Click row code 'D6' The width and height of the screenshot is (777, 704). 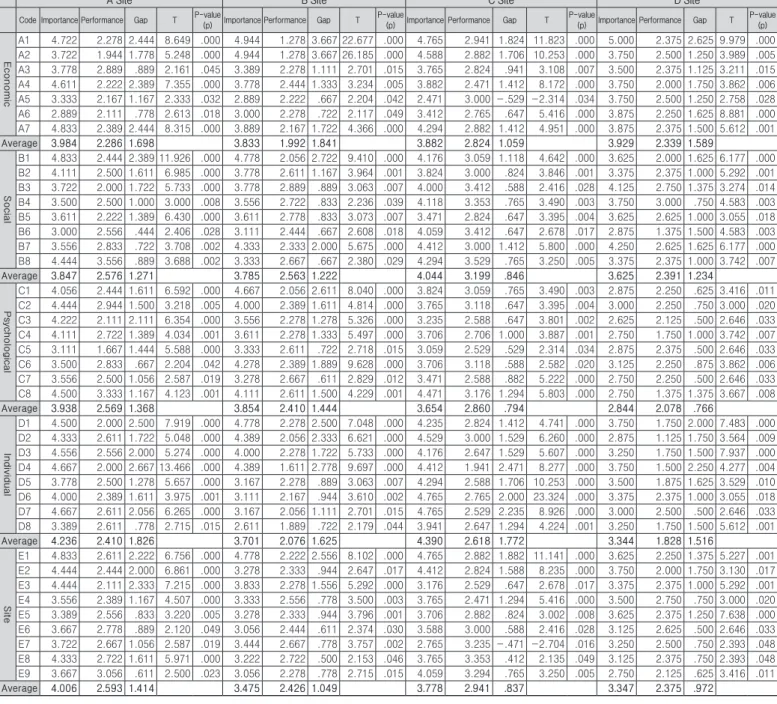click(x=24, y=497)
